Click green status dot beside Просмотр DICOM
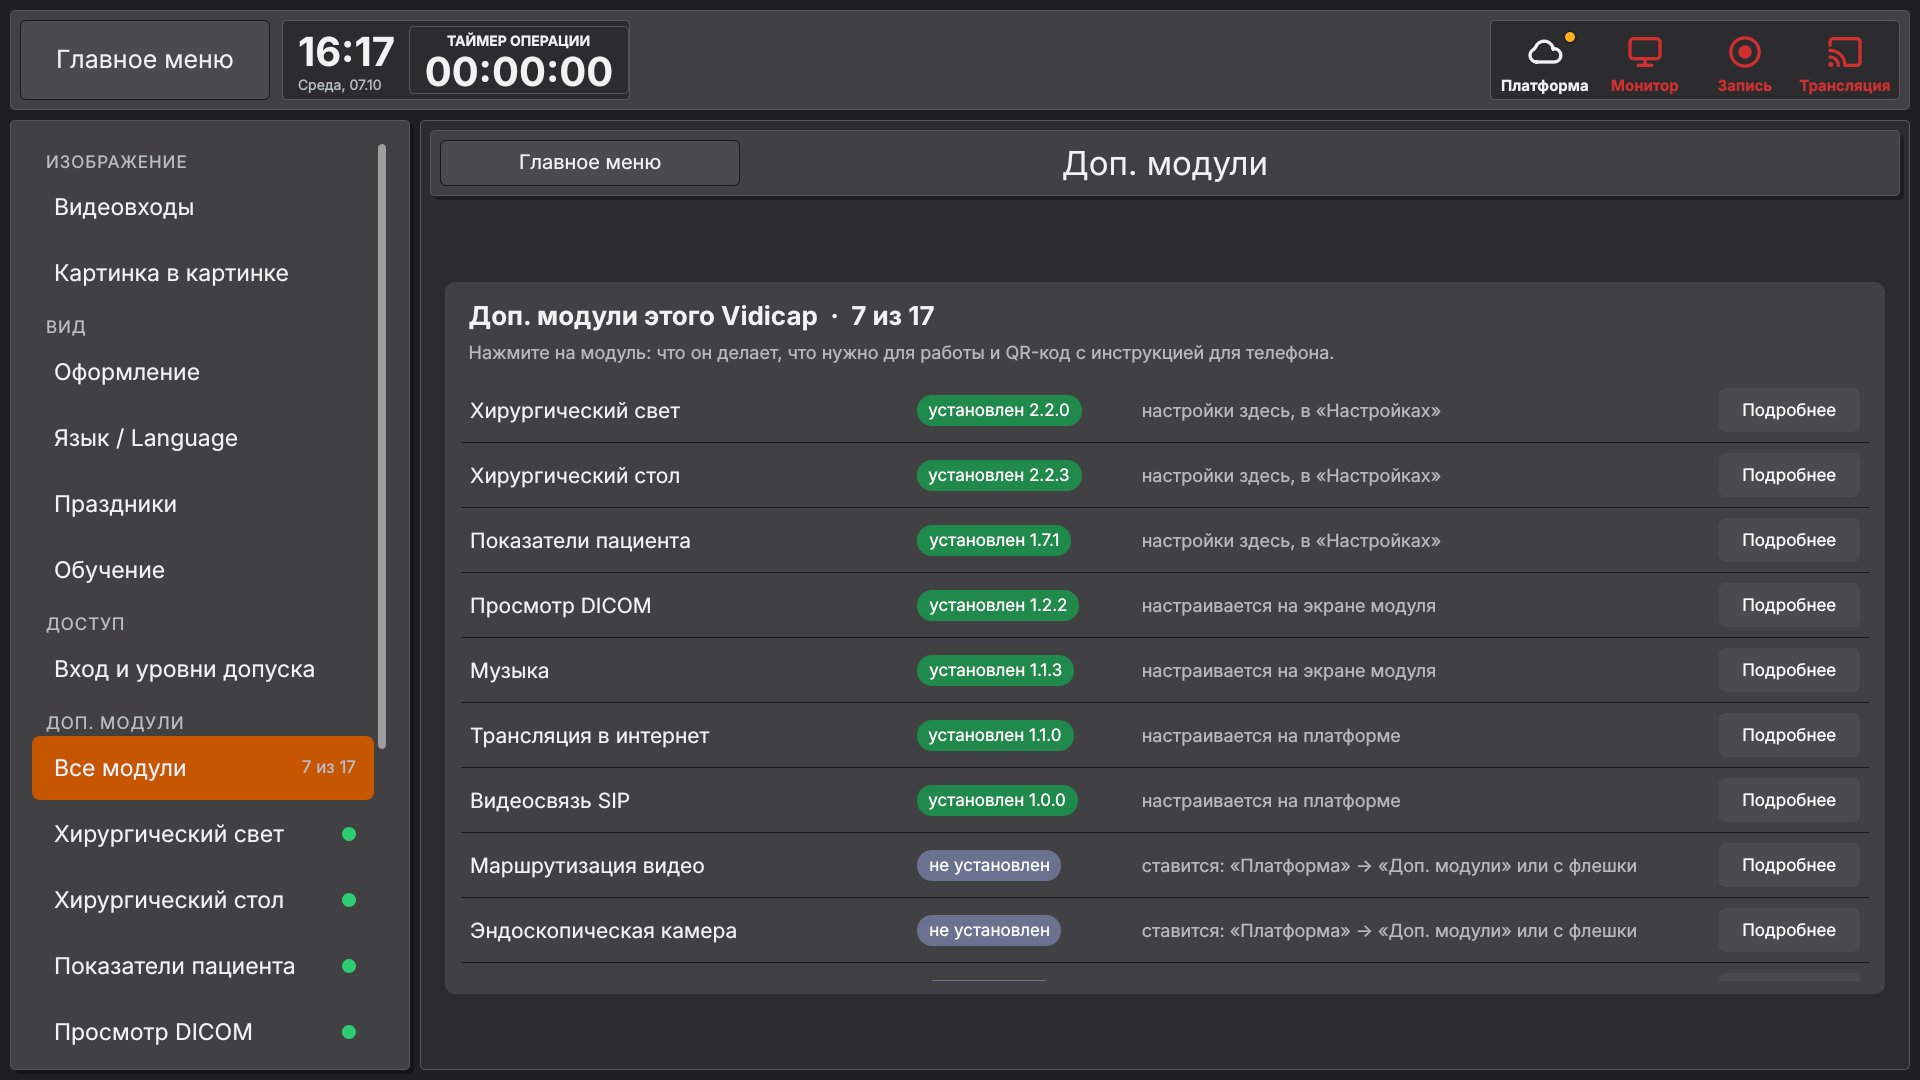Image resolution: width=1920 pixels, height=1080 pixels. click(349, 1032)
